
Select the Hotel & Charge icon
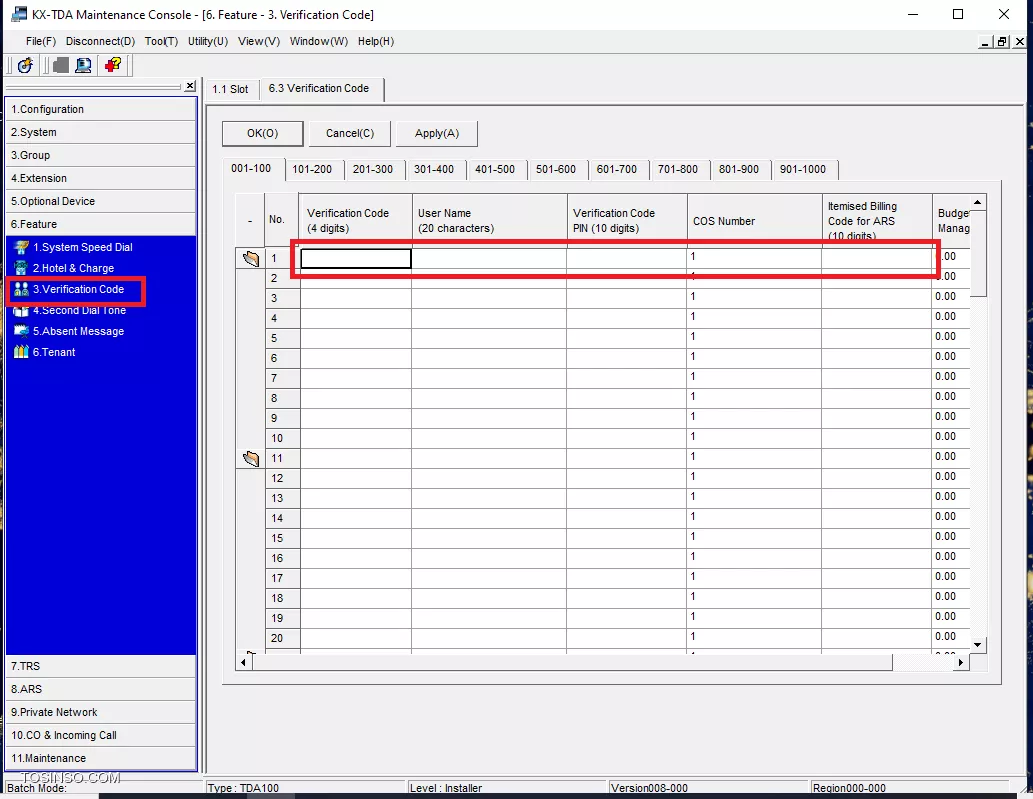[21, 268]
